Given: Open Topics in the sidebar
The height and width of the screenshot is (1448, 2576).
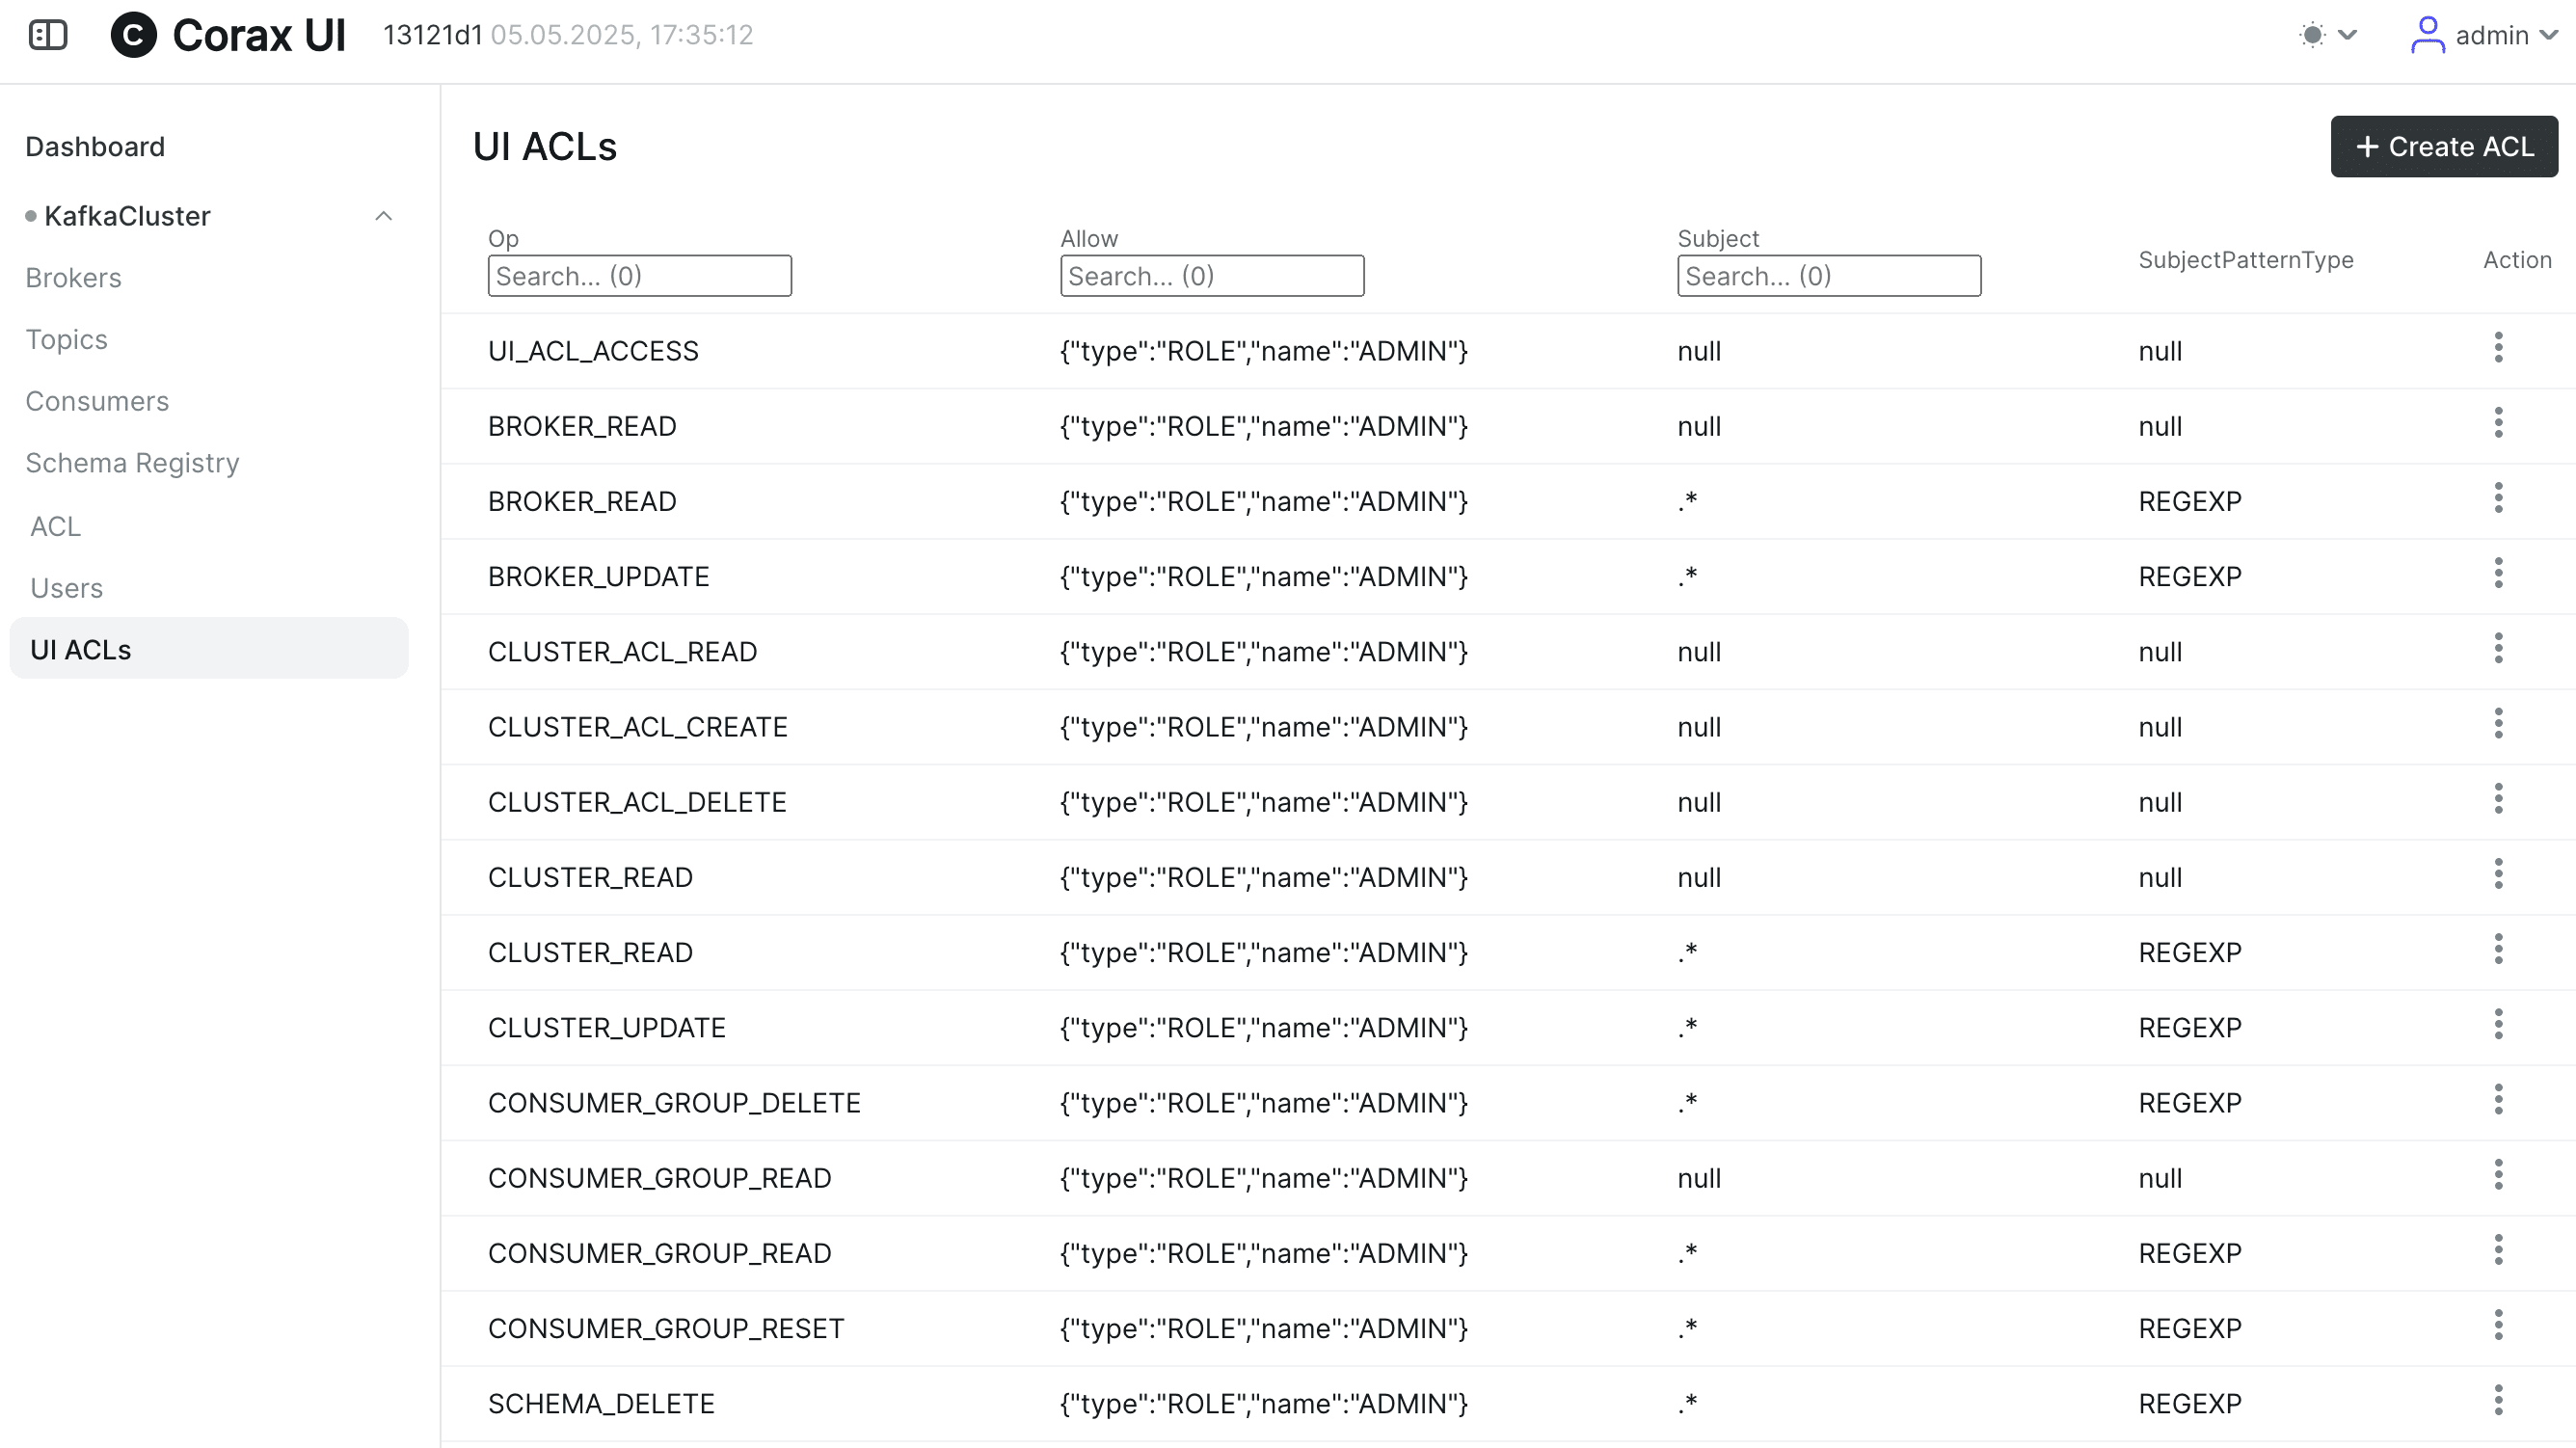Looking at the screenshot, I should tap(66, 339).
